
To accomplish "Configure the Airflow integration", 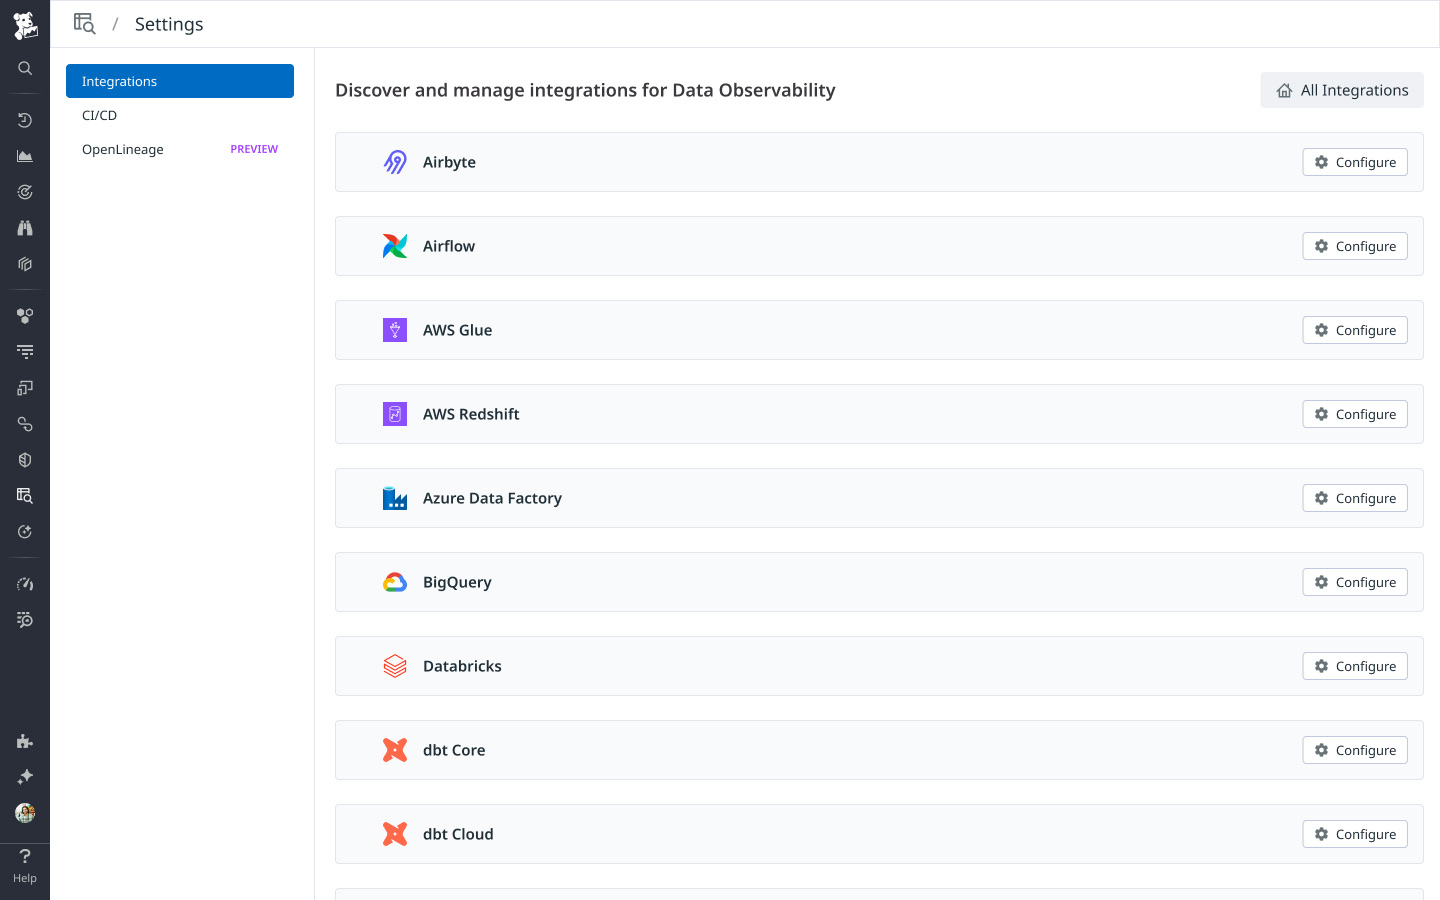I will tap(1355, 246).
